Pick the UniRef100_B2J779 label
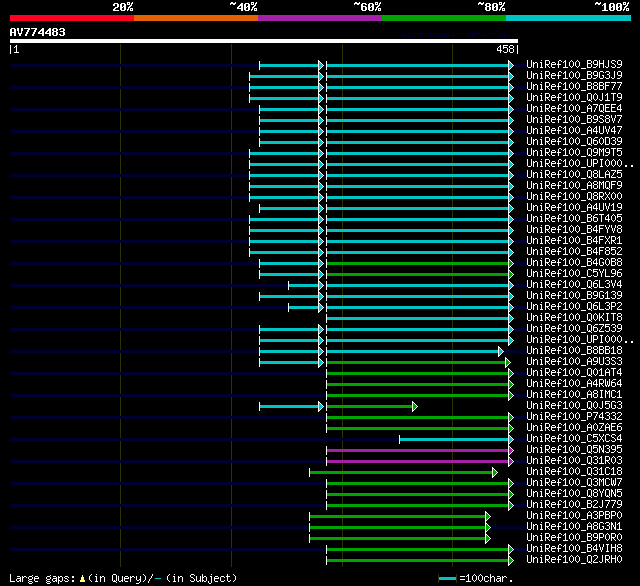 point(574,505)
